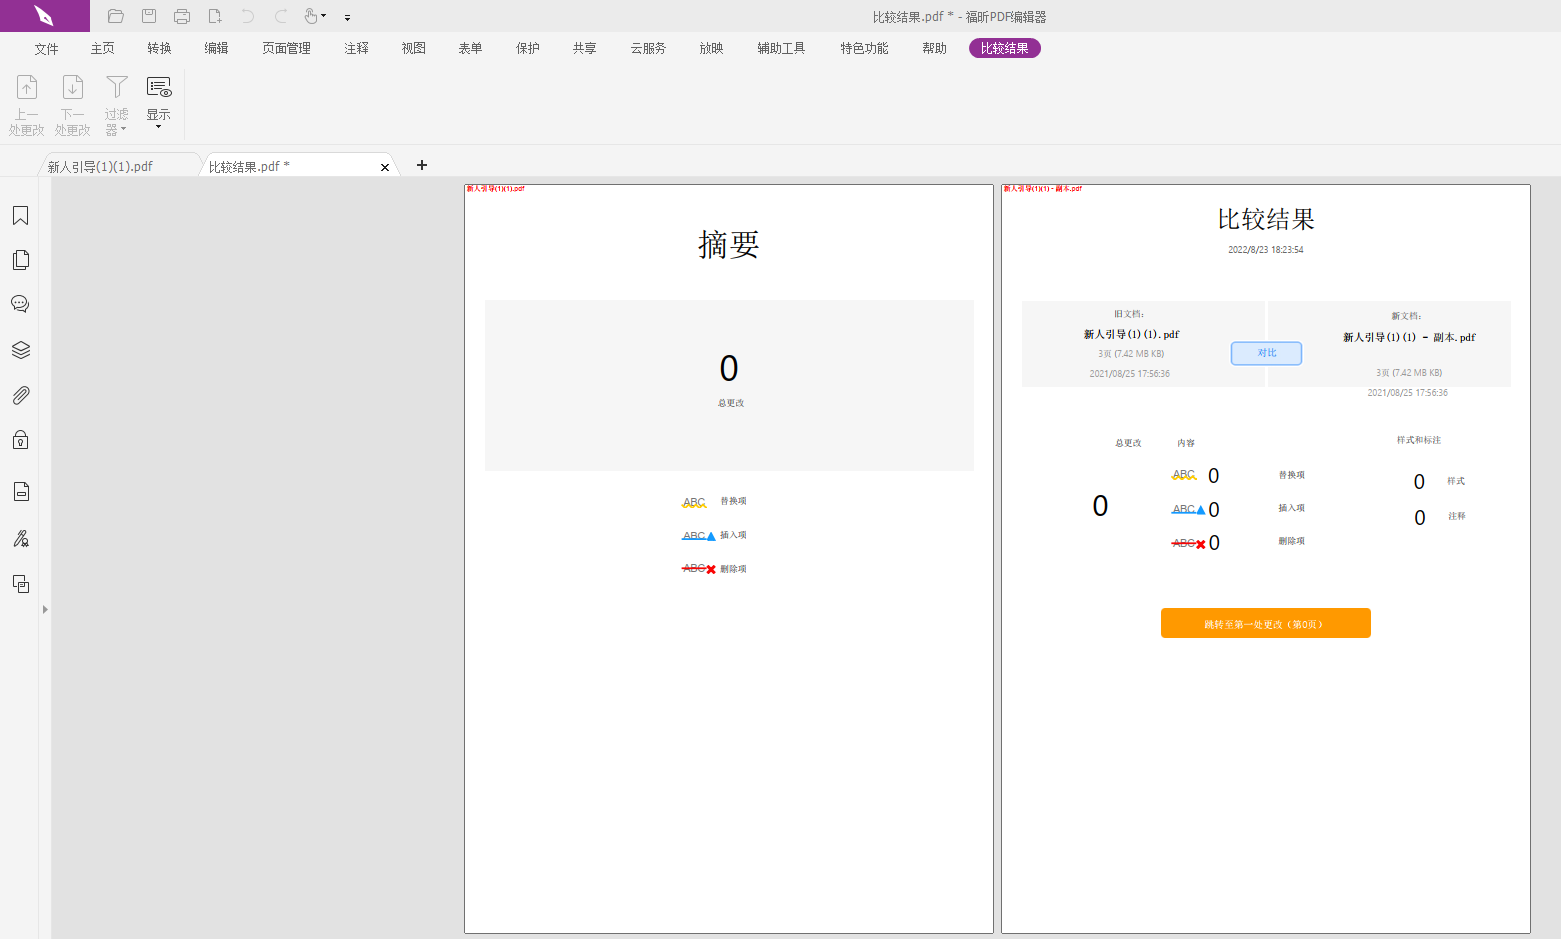Viewport: 1561px width, 939px height.
Task: Click the Open file icon in toolbar
Action: 115,16
